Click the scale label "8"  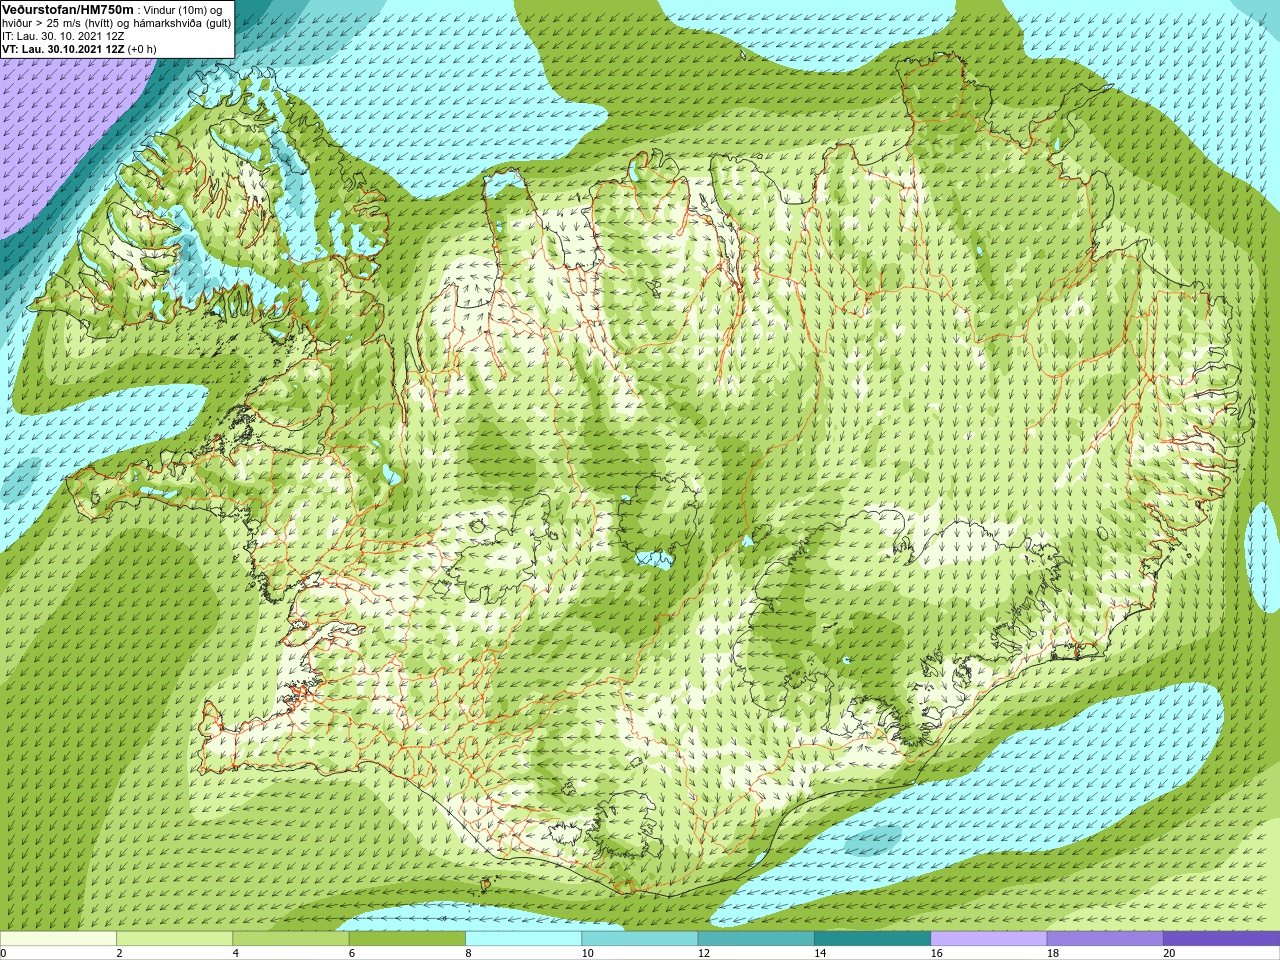468,953
